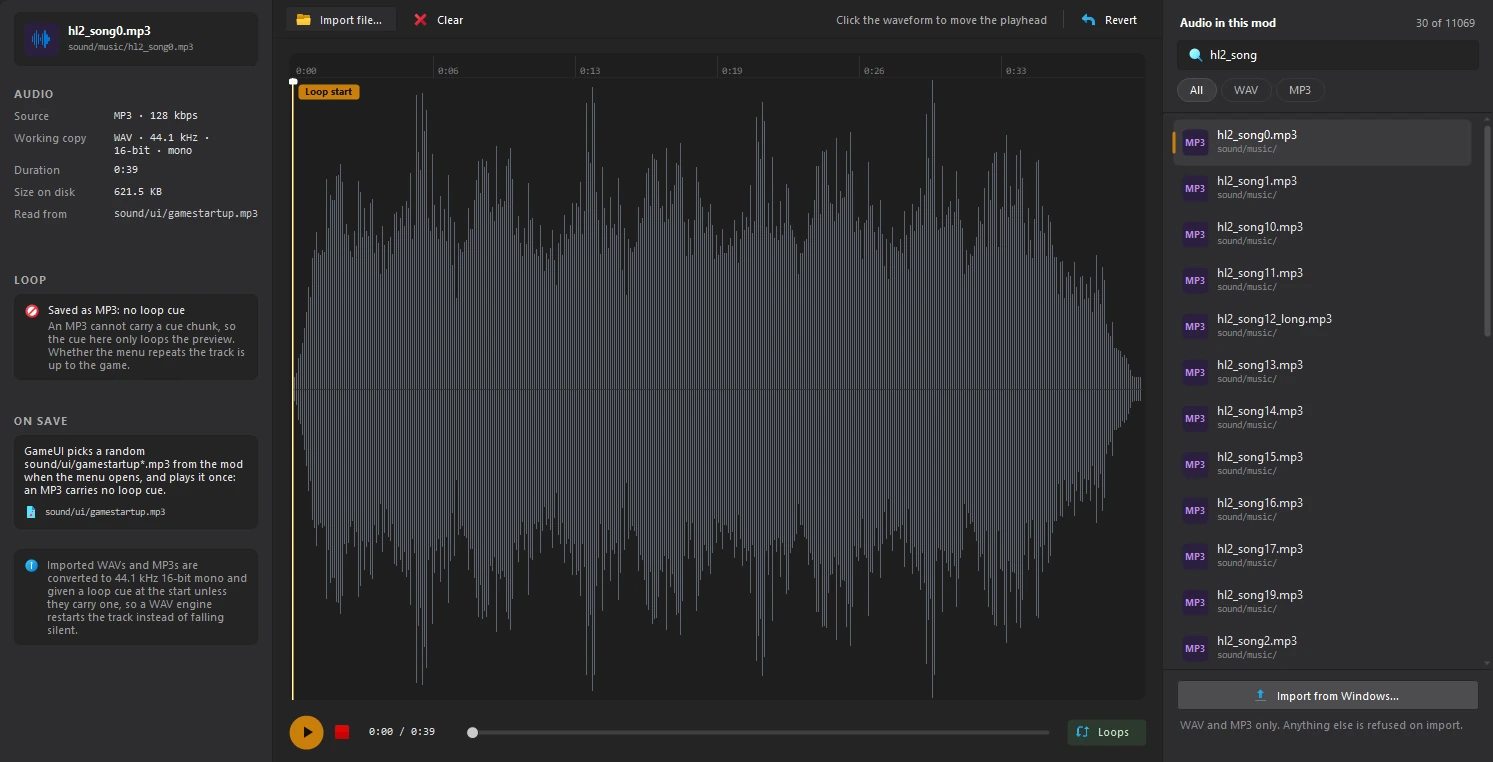Click MP3 icon beside hl2_song13.mp3
This screenshot has width=1493, height=762.
coord(1195,372)
